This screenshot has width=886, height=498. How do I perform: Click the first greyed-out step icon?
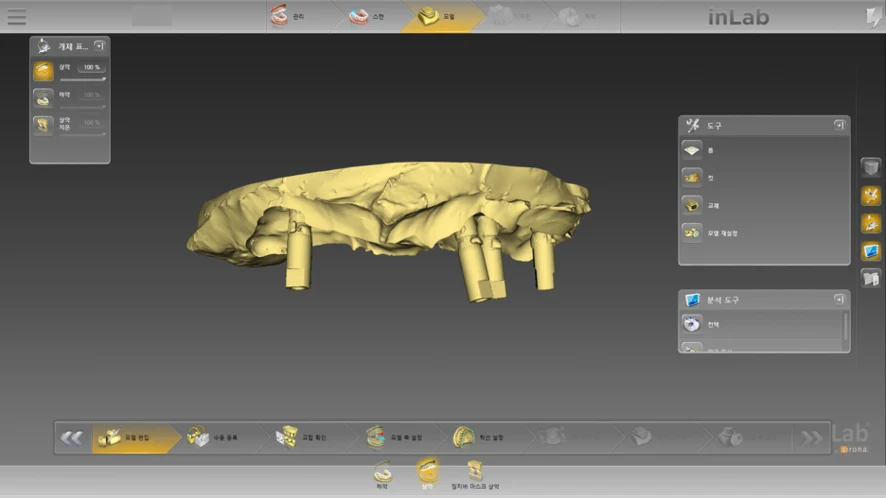pos(553,436)
